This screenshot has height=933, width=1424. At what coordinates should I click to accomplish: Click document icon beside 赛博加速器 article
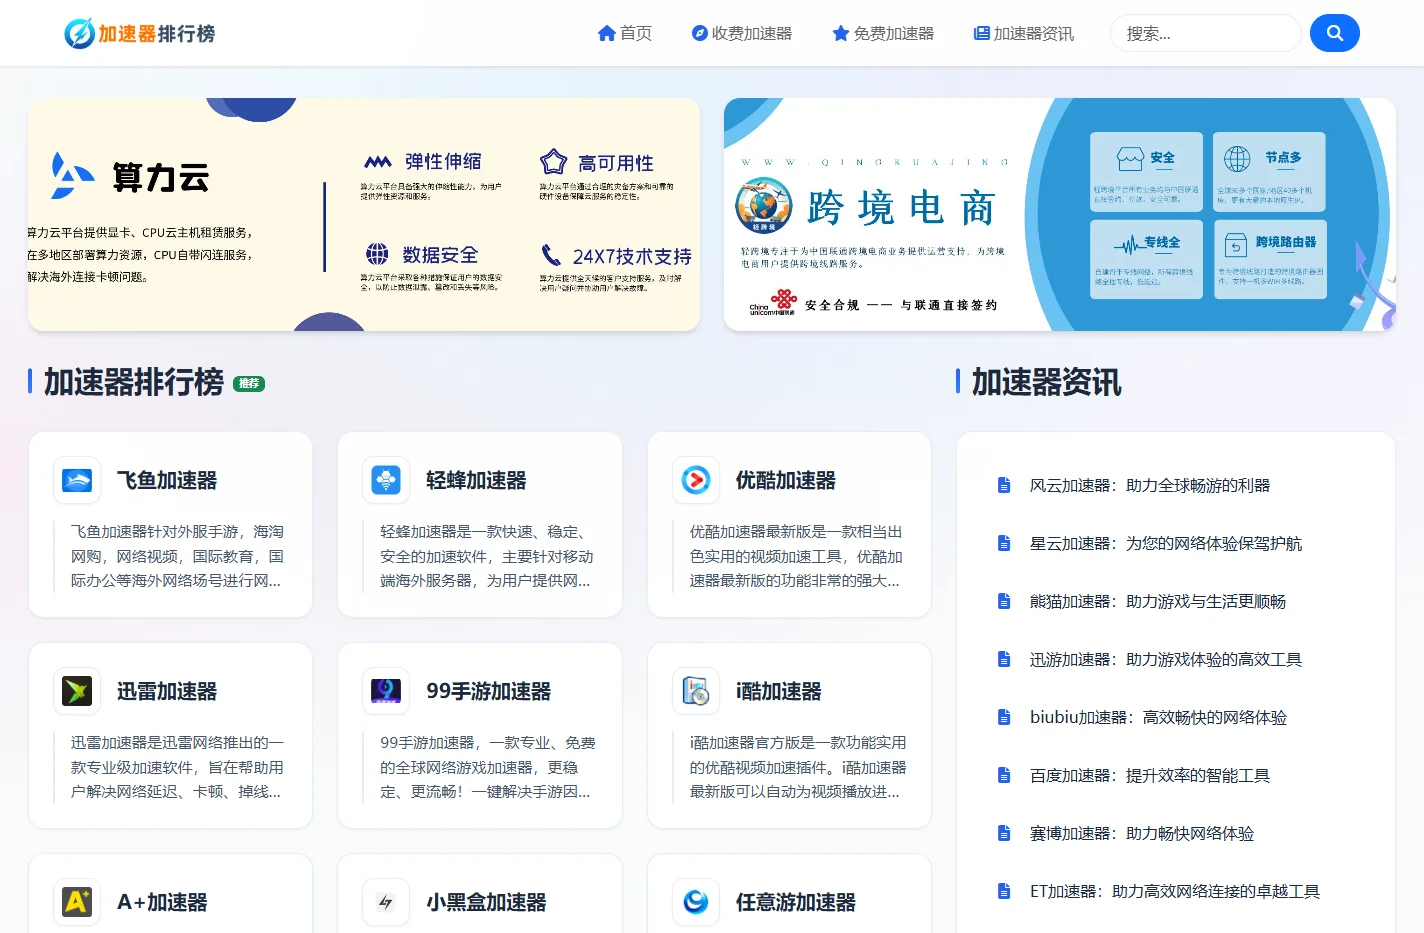[1004, 833]
